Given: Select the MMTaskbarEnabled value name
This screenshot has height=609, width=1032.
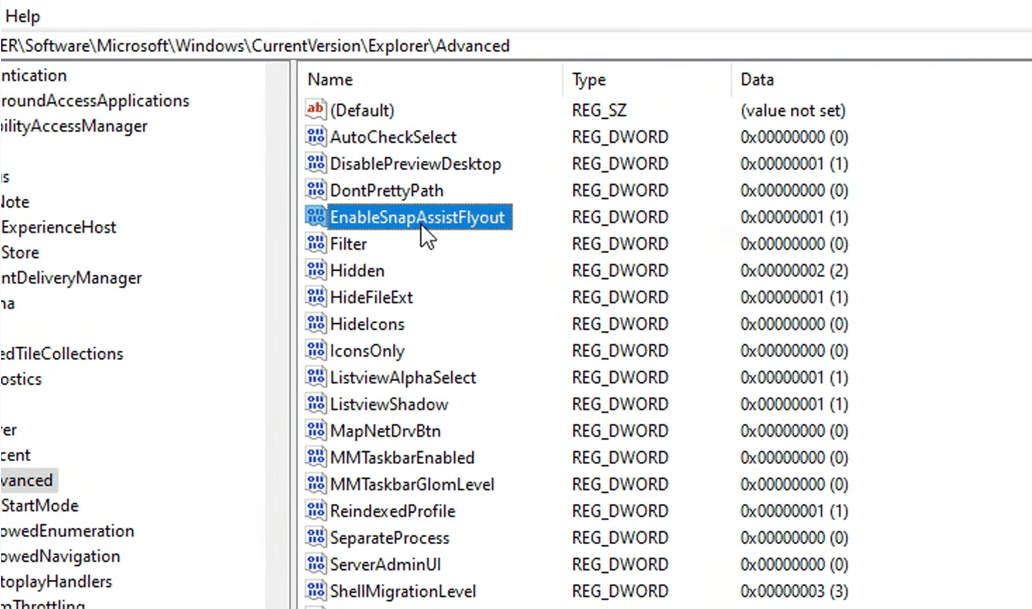Looking at the screenshot, I should (402, 458).
